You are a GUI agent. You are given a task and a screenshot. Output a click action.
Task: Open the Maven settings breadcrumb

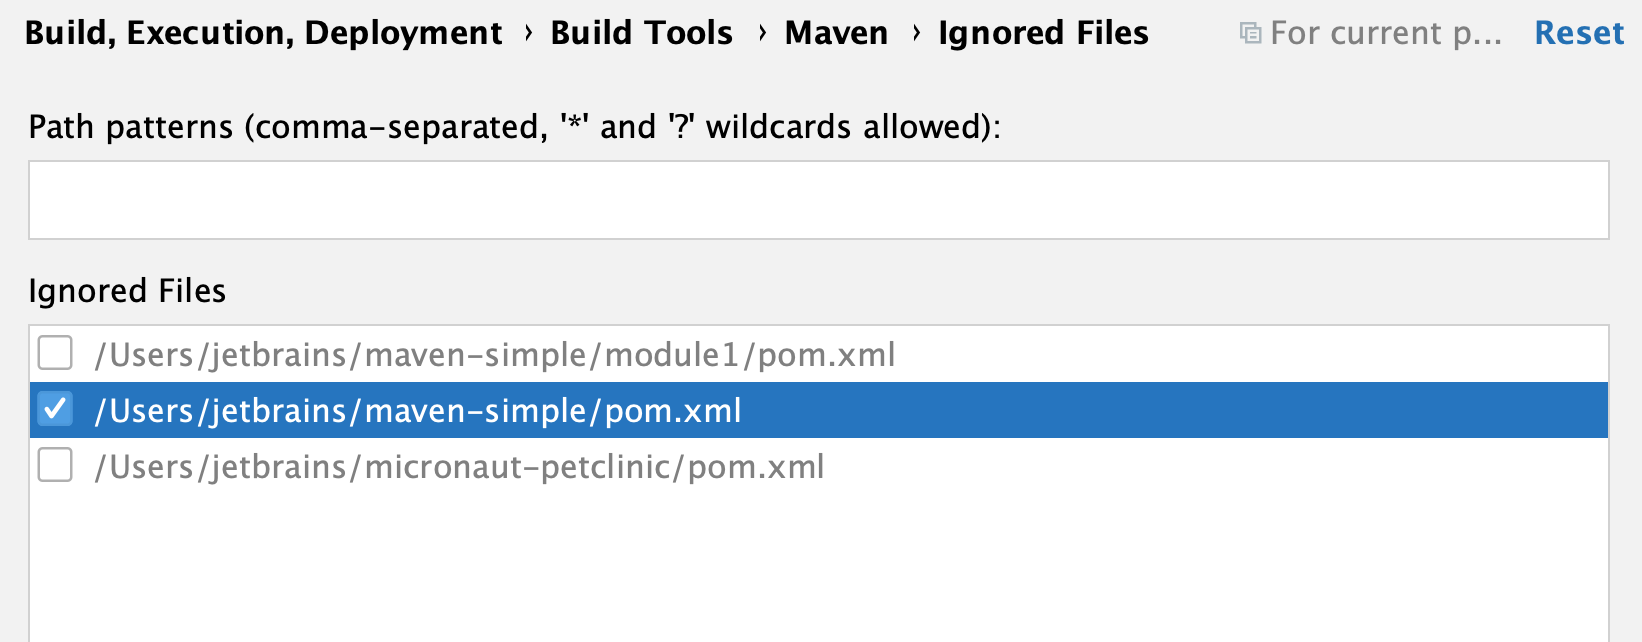pyautogui.click(x=836, y=32)
